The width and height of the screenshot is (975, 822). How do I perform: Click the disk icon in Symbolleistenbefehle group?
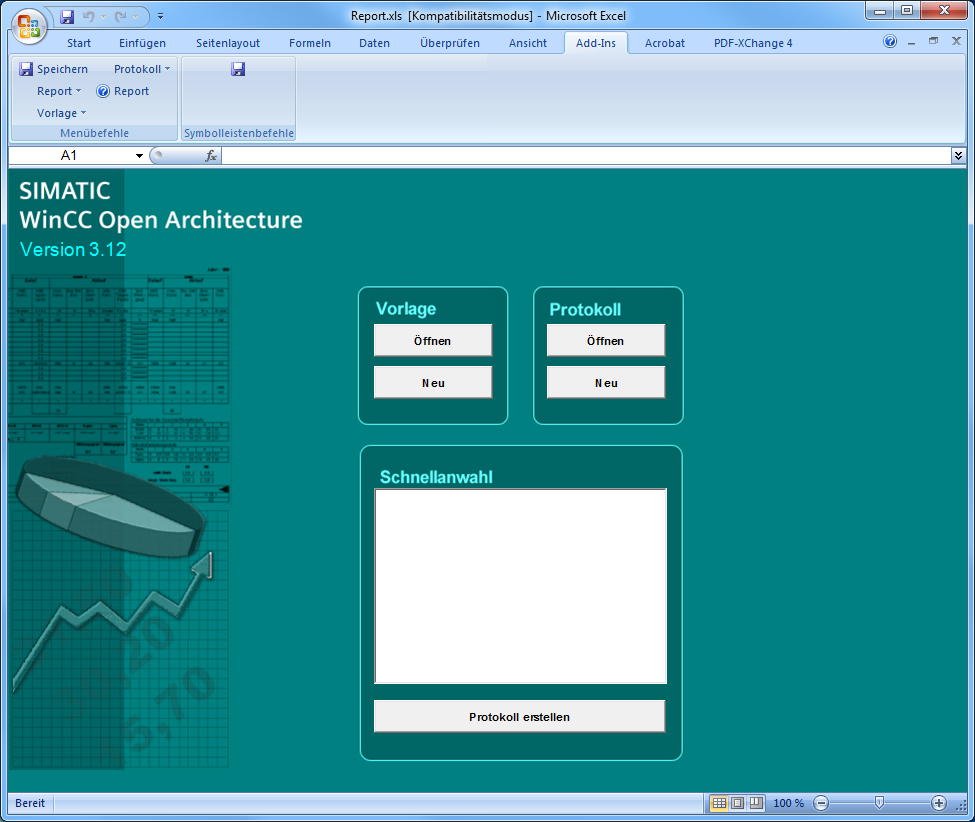pos(238,69)
